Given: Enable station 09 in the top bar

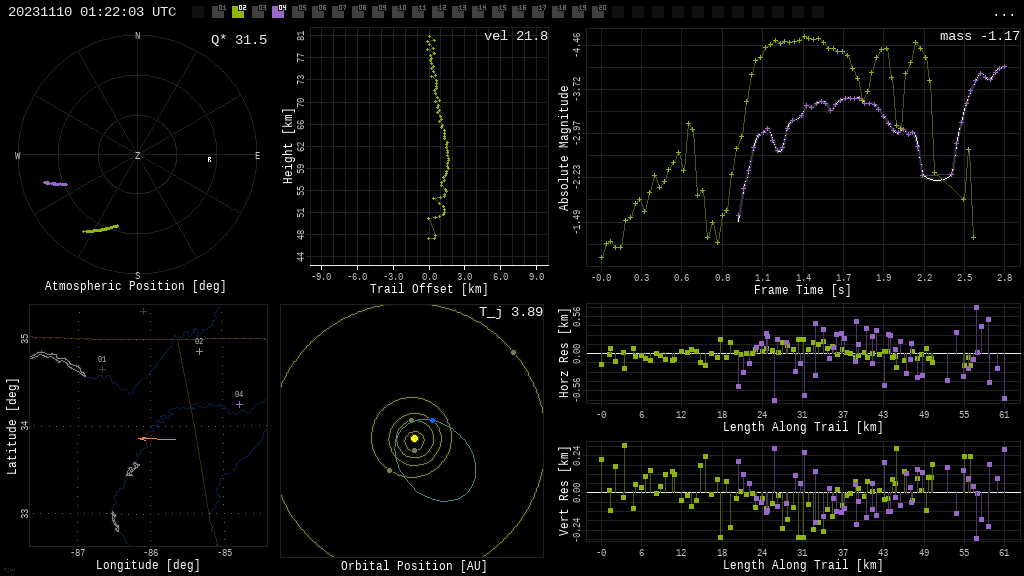Looking at the screenshot, I should [377, 12].
